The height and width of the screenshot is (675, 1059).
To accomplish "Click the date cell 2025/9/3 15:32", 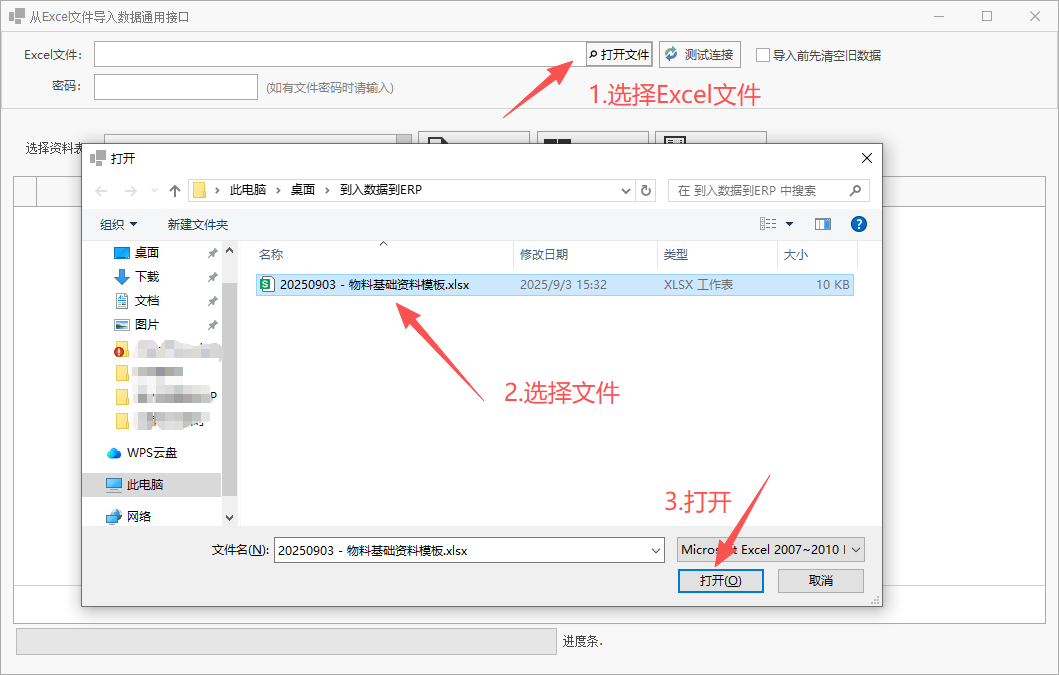I will tap(563, 285).
